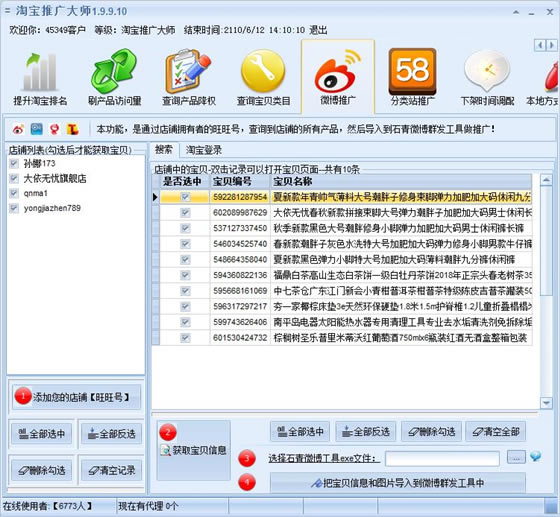Switch to the 搜索 tab
This screenshot has height=517, width=560.
tap(164, 150)
